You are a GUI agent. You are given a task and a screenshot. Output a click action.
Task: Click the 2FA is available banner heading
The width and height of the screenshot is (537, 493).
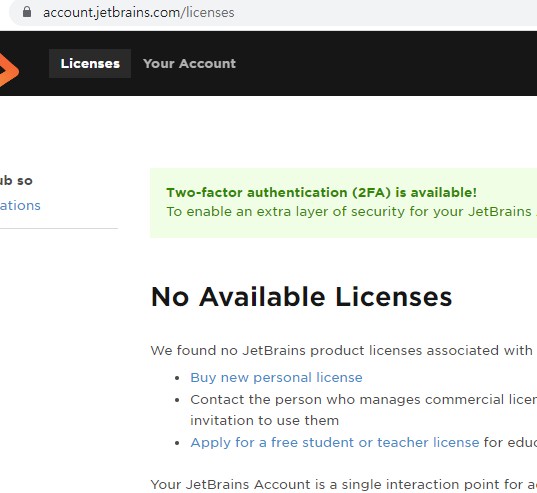321,192
